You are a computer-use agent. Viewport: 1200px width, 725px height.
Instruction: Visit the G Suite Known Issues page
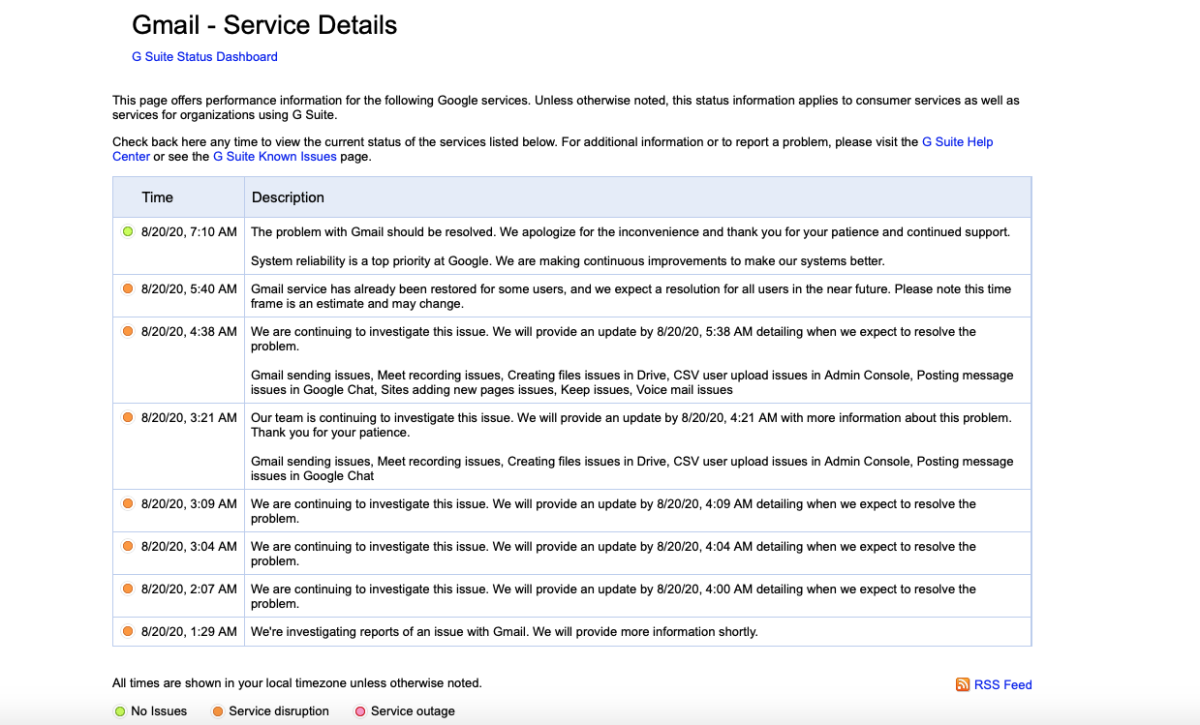tap(274, 157)
